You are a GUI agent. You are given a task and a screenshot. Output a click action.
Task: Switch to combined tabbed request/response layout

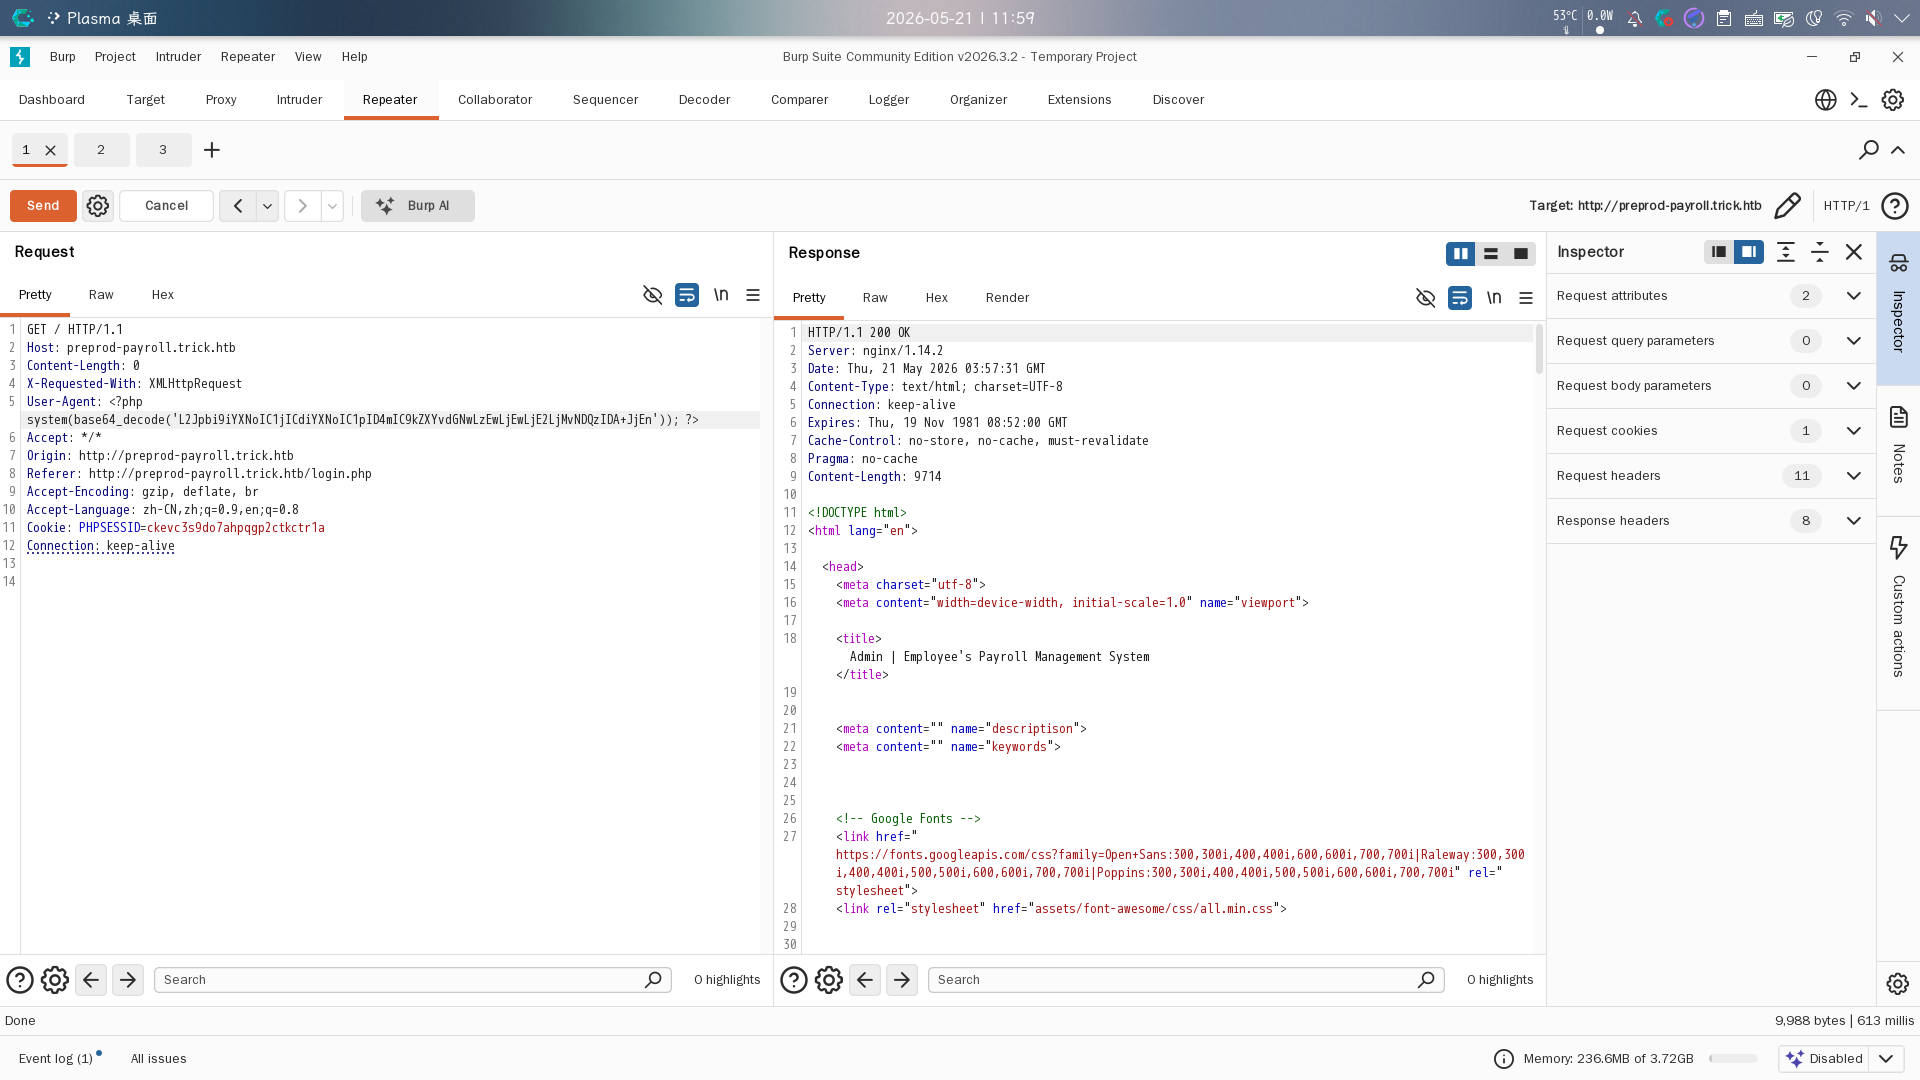1521,254
